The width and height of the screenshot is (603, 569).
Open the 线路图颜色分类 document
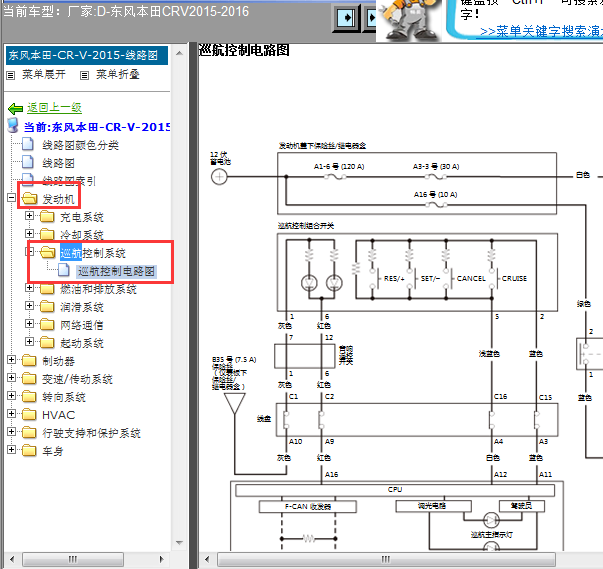point(80,145)
